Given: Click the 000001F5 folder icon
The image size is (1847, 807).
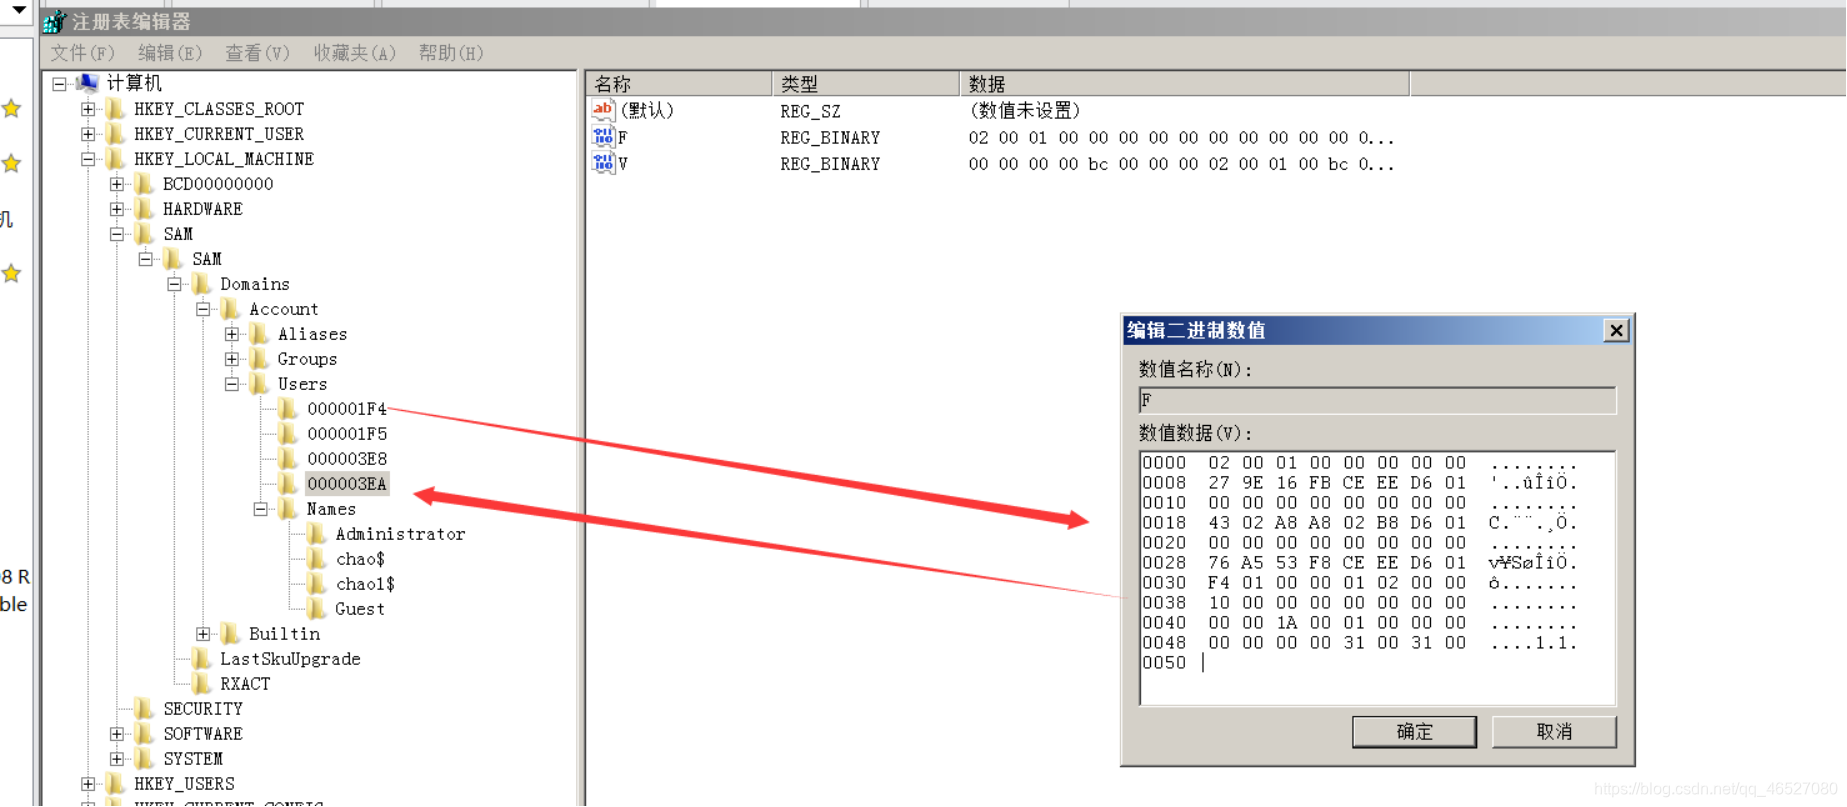Looking at the screenshot, I should tap(288, 433).
